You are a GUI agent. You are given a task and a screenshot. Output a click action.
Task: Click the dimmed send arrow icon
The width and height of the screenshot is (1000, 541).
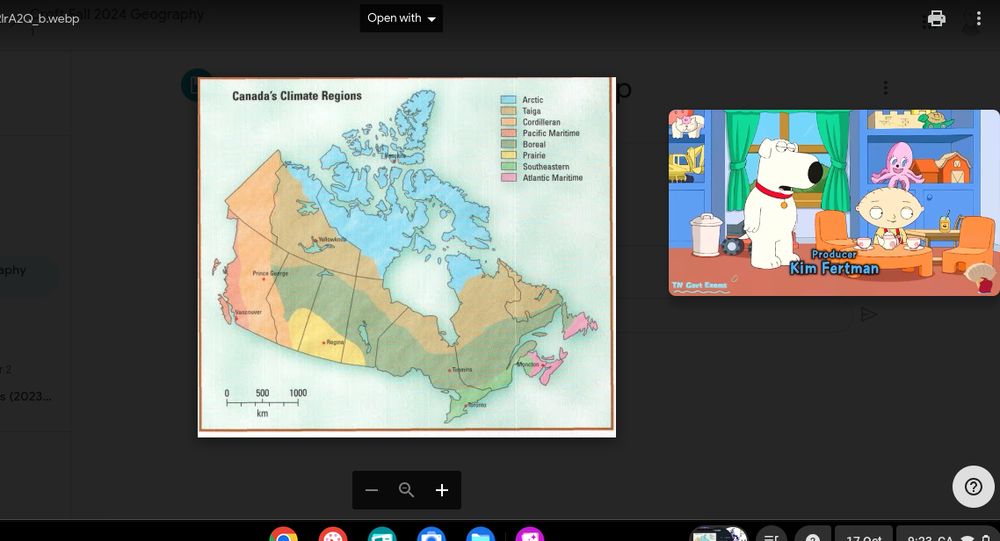coord(869,314)
